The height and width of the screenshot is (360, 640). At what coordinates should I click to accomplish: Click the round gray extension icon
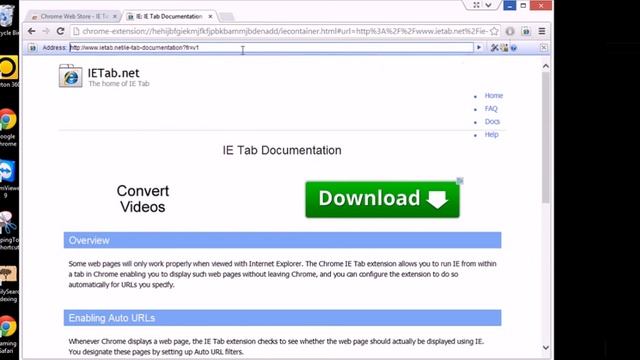click(x=510, y=31)
